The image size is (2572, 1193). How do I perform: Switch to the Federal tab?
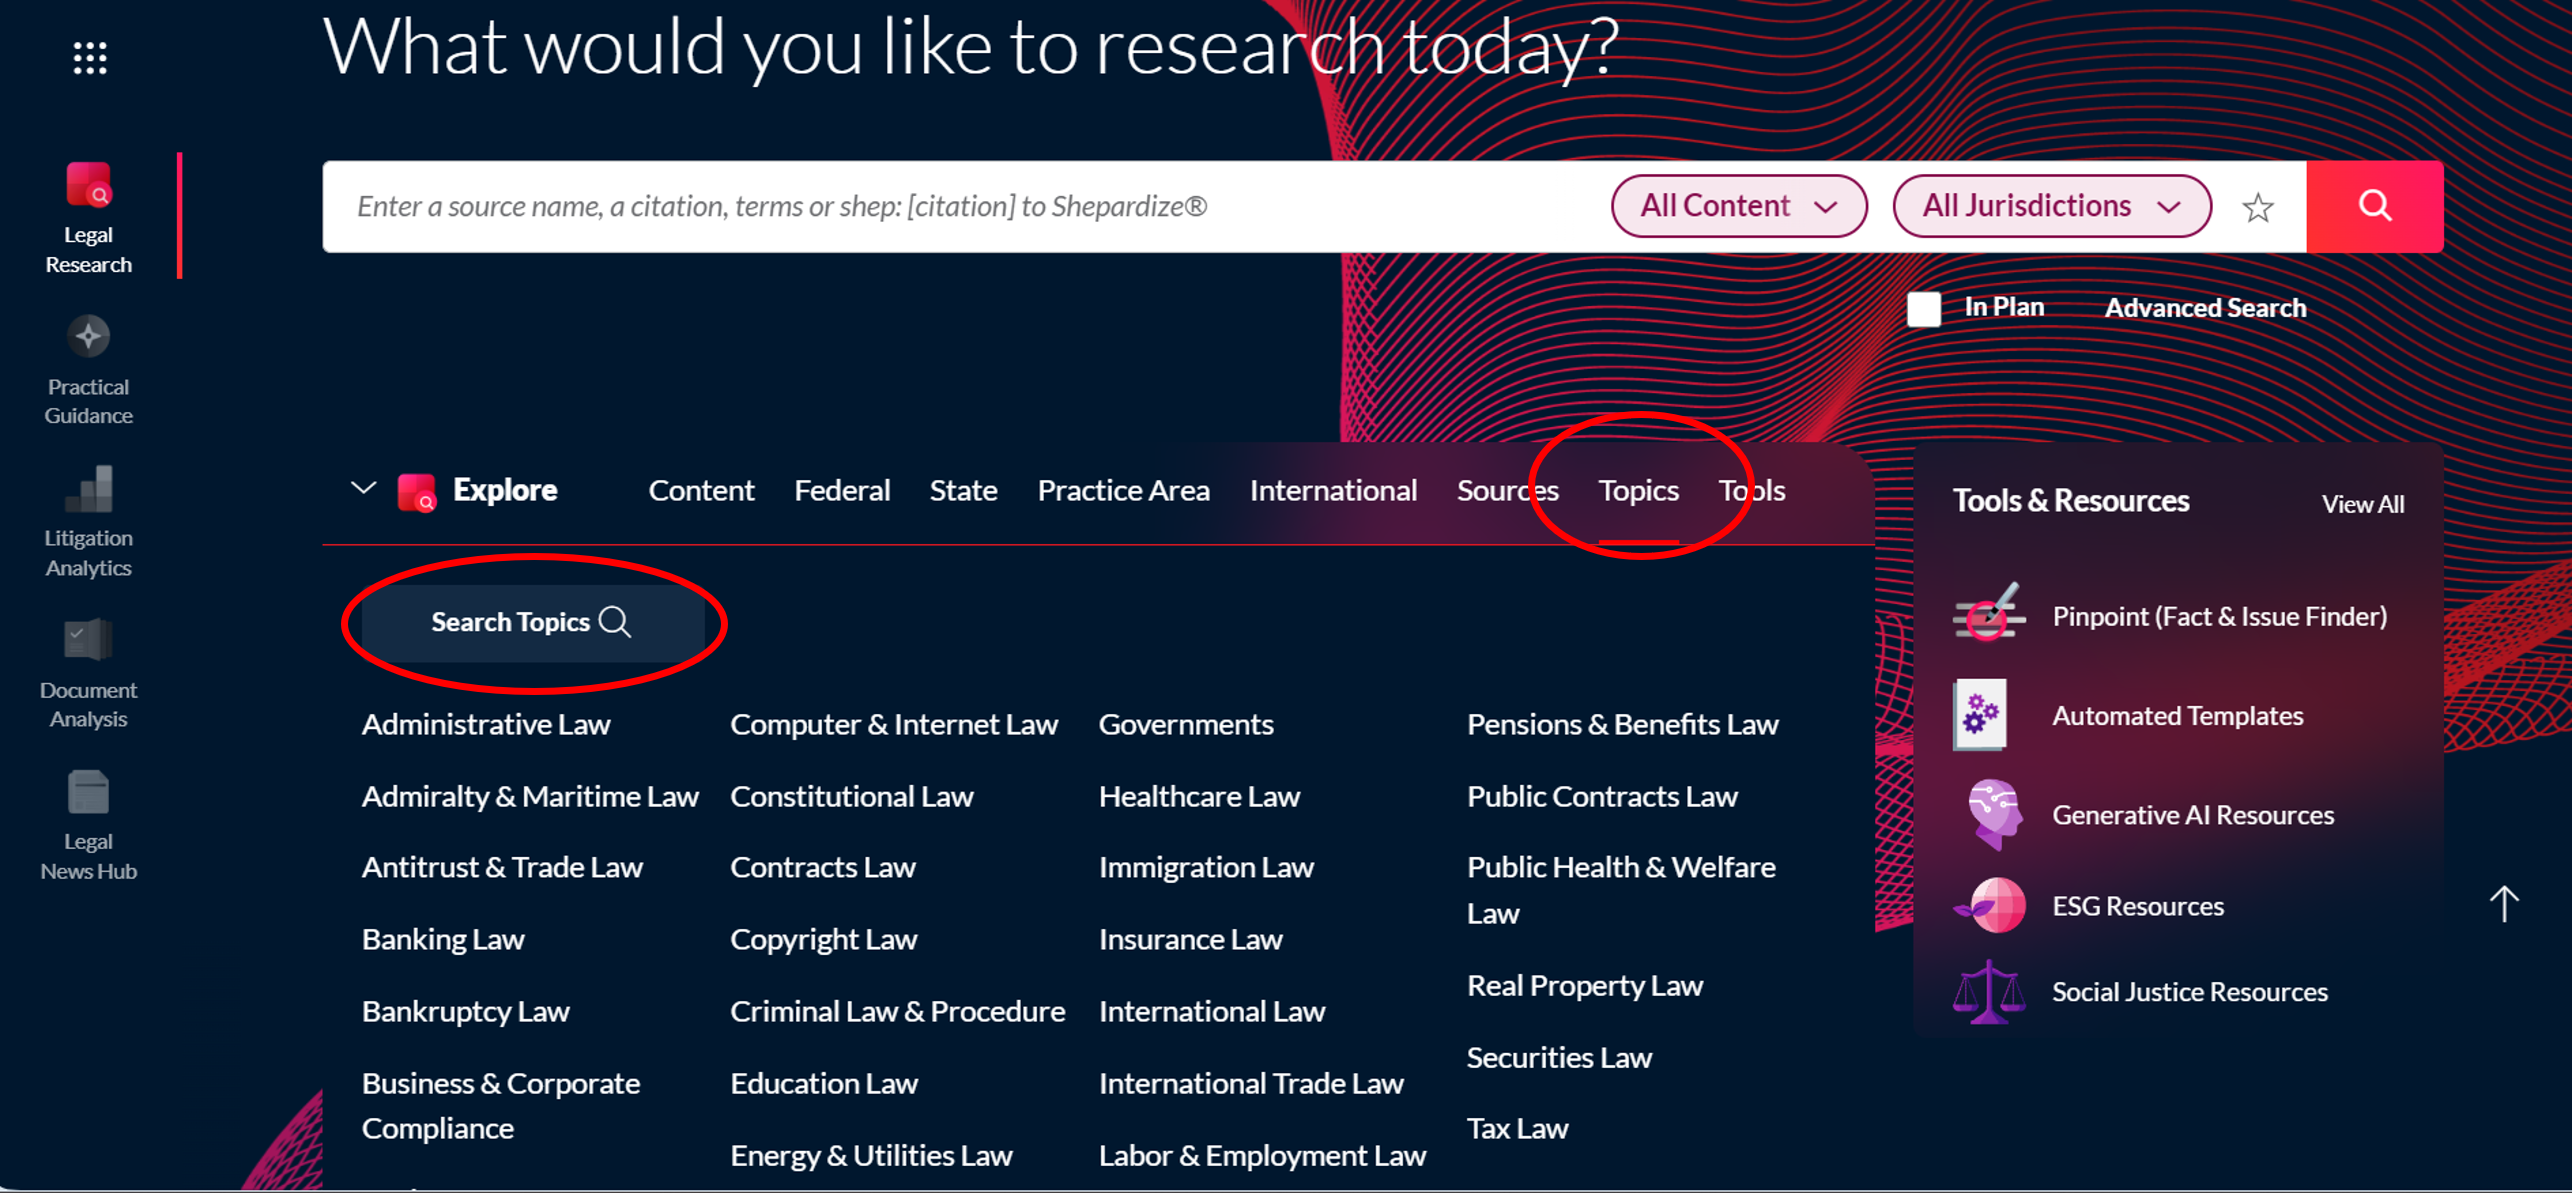pyautogui.click(x=841, y=490)
